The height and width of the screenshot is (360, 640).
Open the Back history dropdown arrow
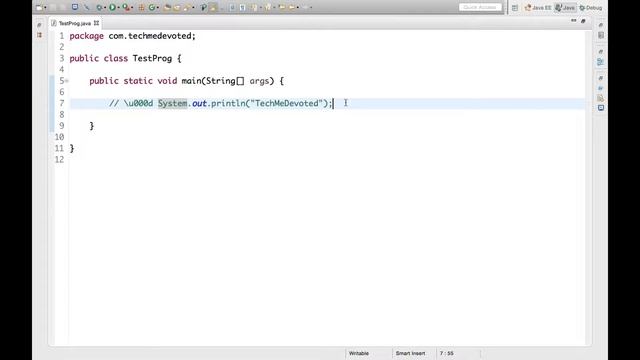tap(298, 7)
